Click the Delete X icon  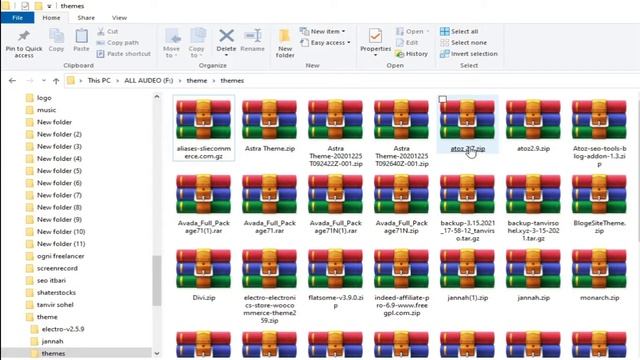click(227, 36)
